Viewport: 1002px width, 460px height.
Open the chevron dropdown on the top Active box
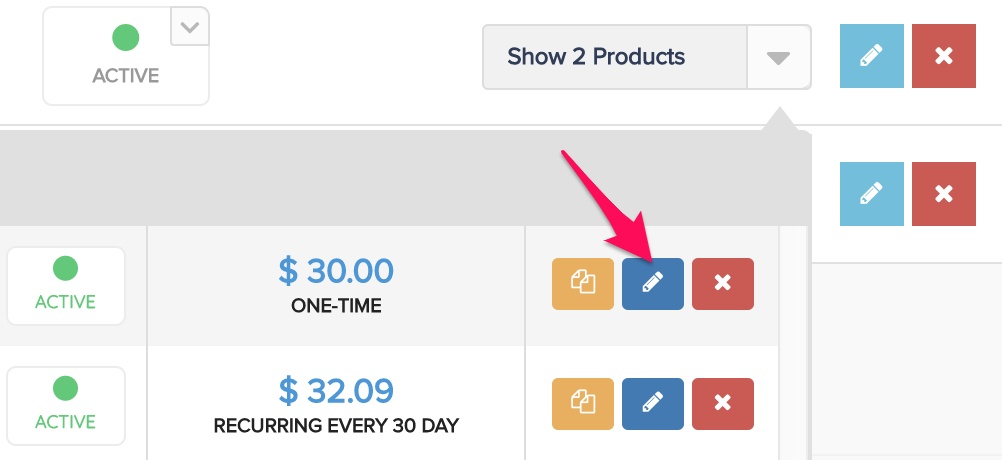pos(190,27)
